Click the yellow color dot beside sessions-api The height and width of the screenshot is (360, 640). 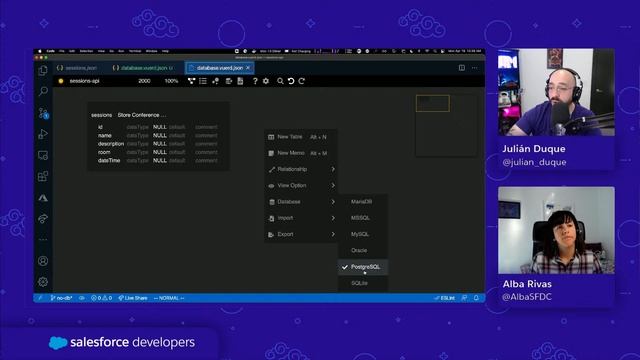[x=61, y=81]
